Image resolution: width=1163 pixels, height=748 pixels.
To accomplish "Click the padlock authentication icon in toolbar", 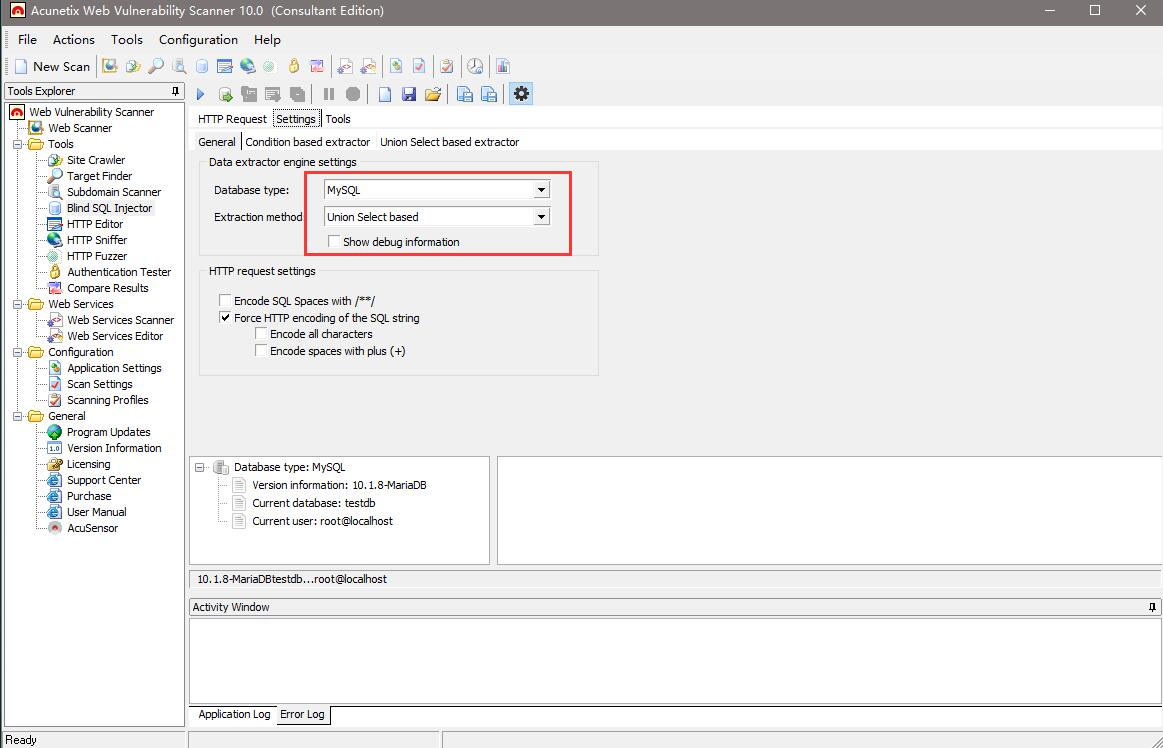I will coord(294,66).
